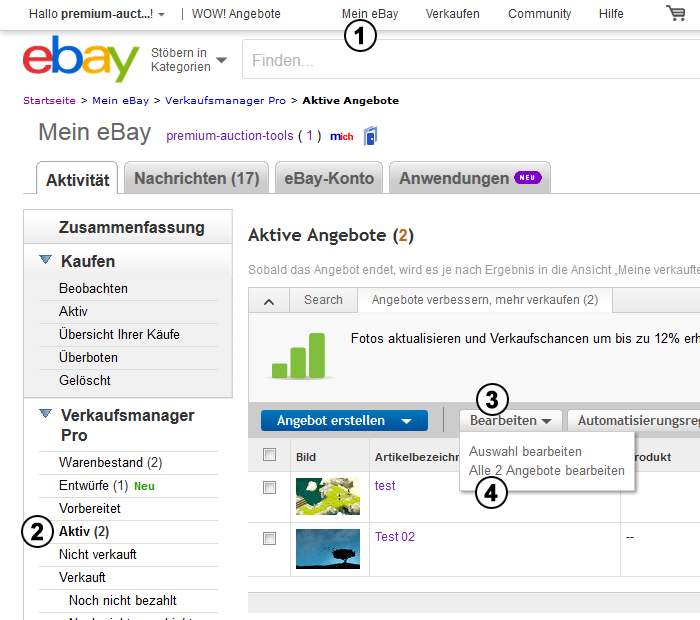
Task: Open the Bearbeiten dropdown
Action: click(x=510, y=420)
